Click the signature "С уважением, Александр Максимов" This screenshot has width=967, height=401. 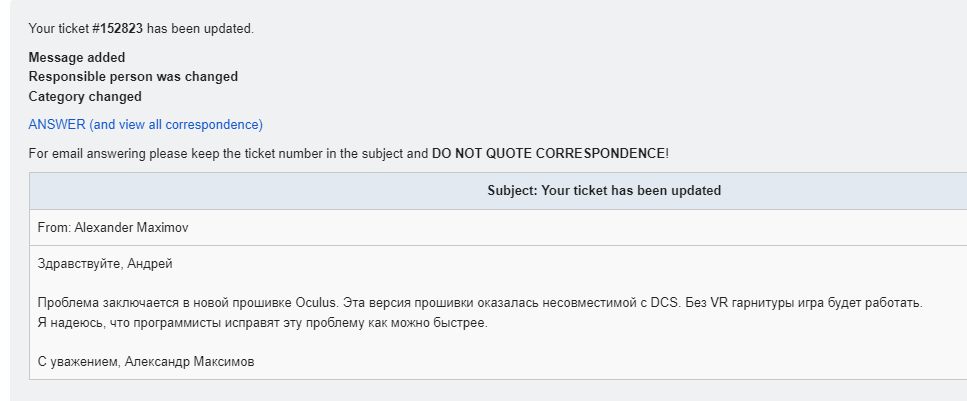point(146,362)
